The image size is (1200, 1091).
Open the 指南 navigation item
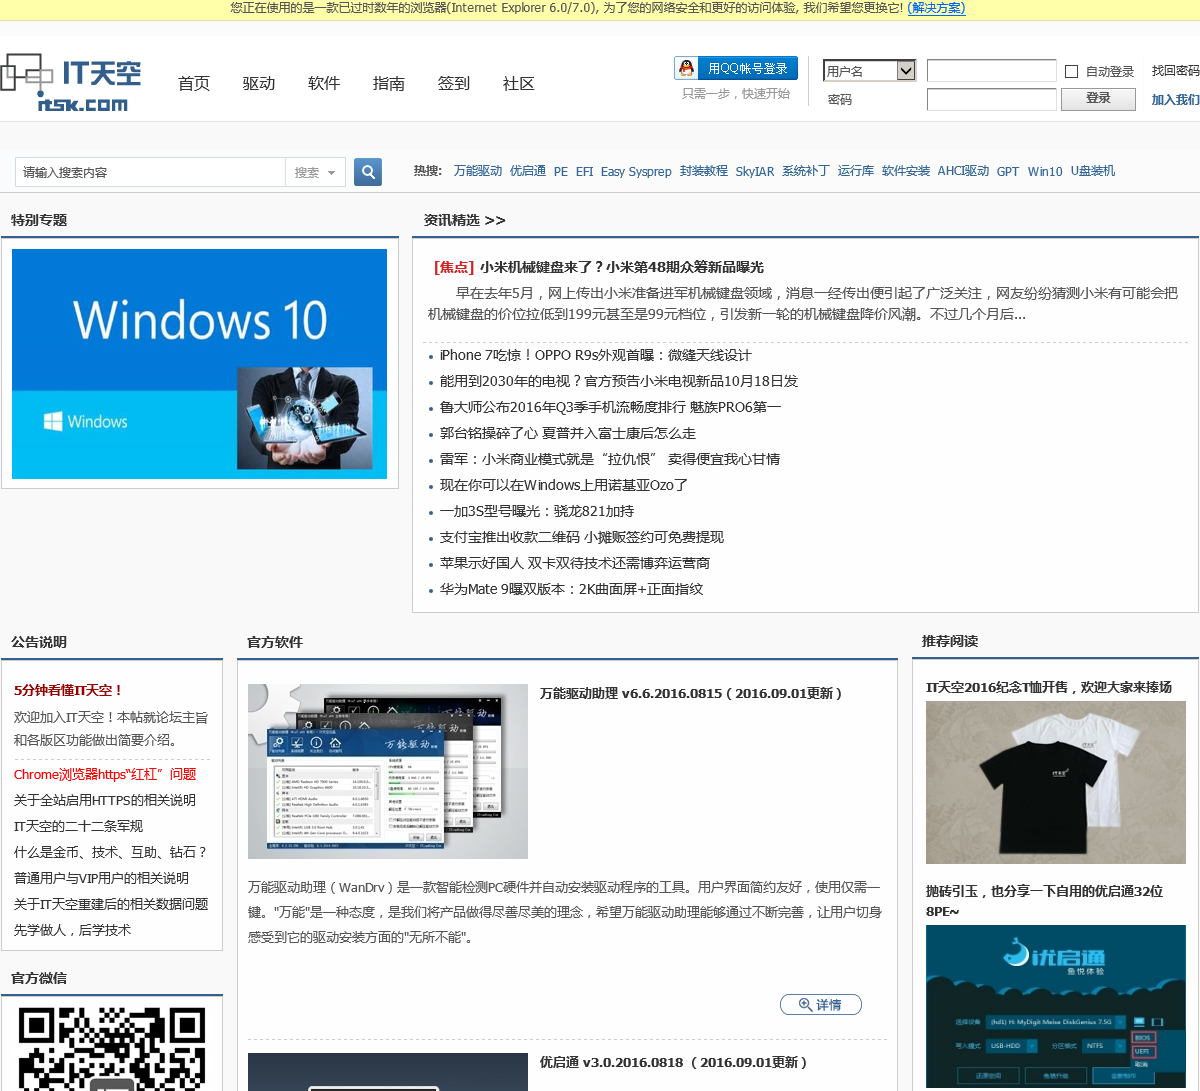click(389, 84)
